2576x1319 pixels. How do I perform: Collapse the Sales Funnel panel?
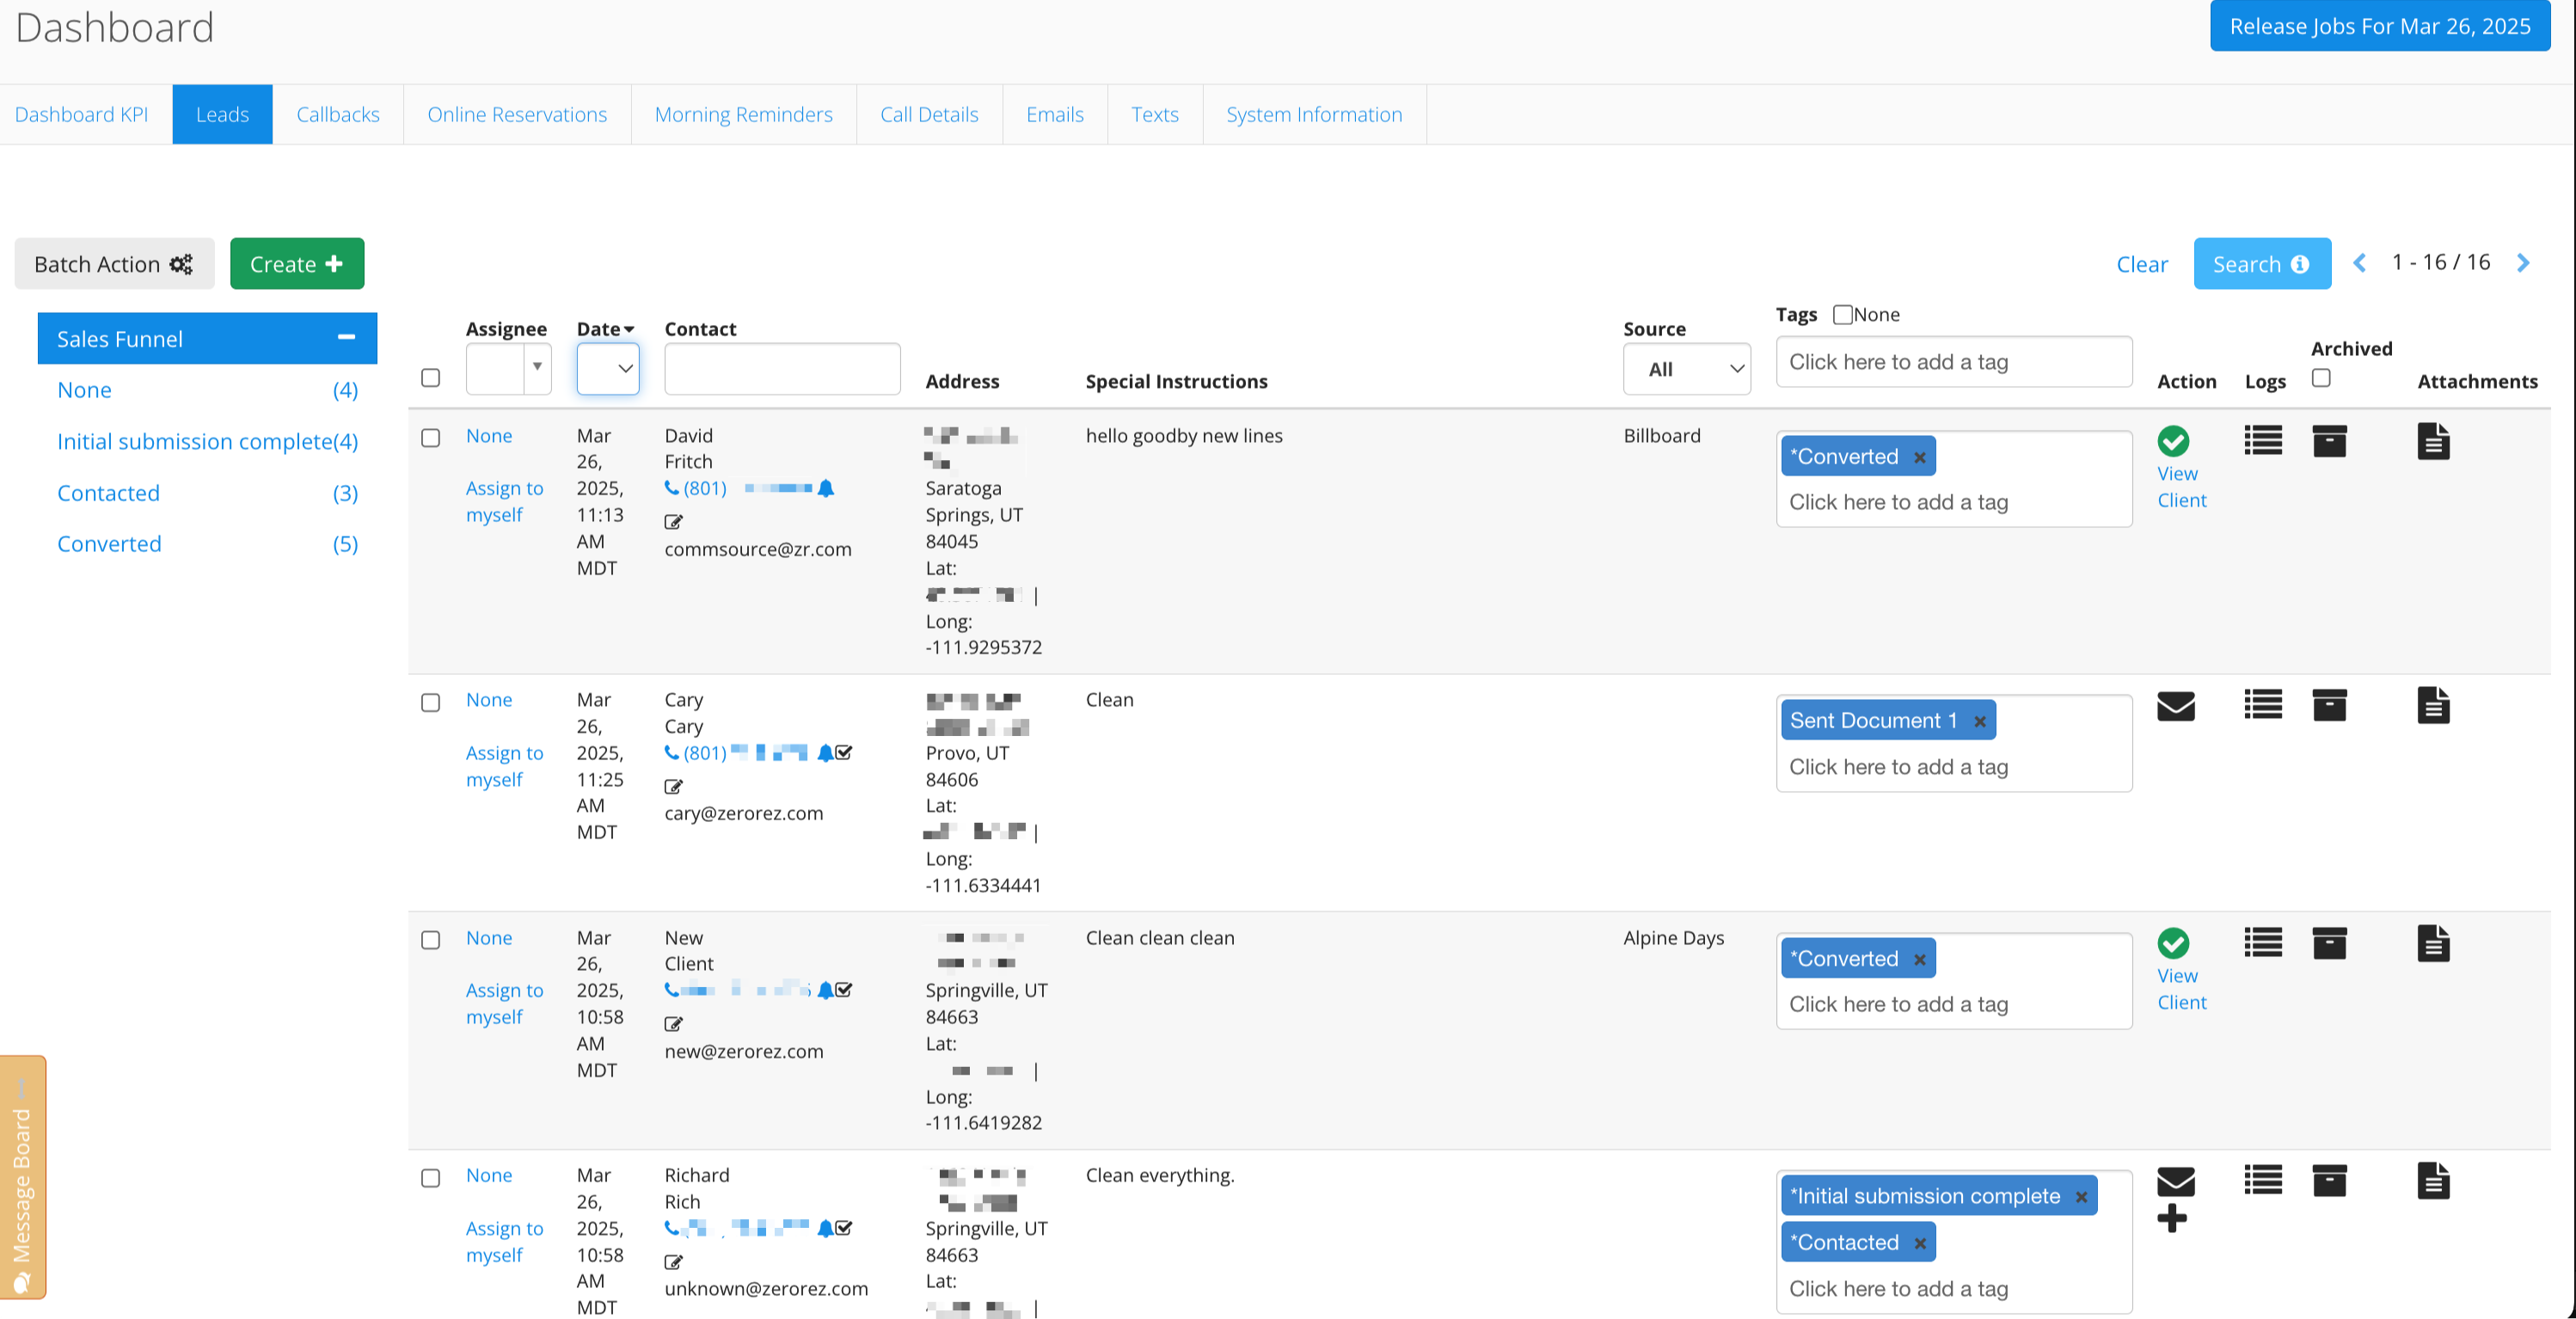pyautogui.click(x=346, y=338)
